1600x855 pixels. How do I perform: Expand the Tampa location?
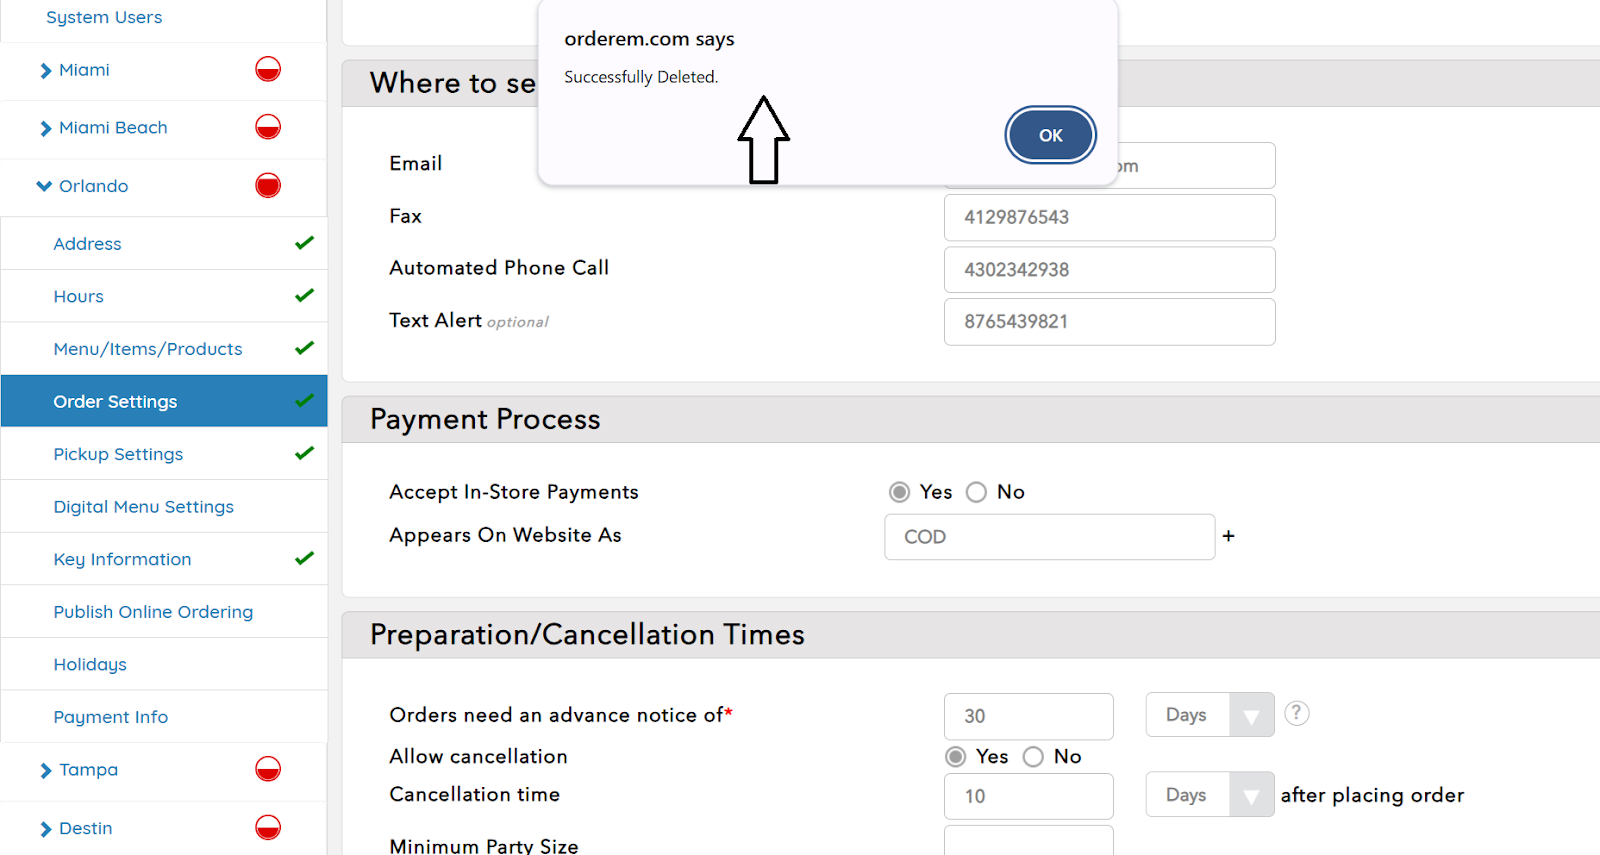pos(46,770)
